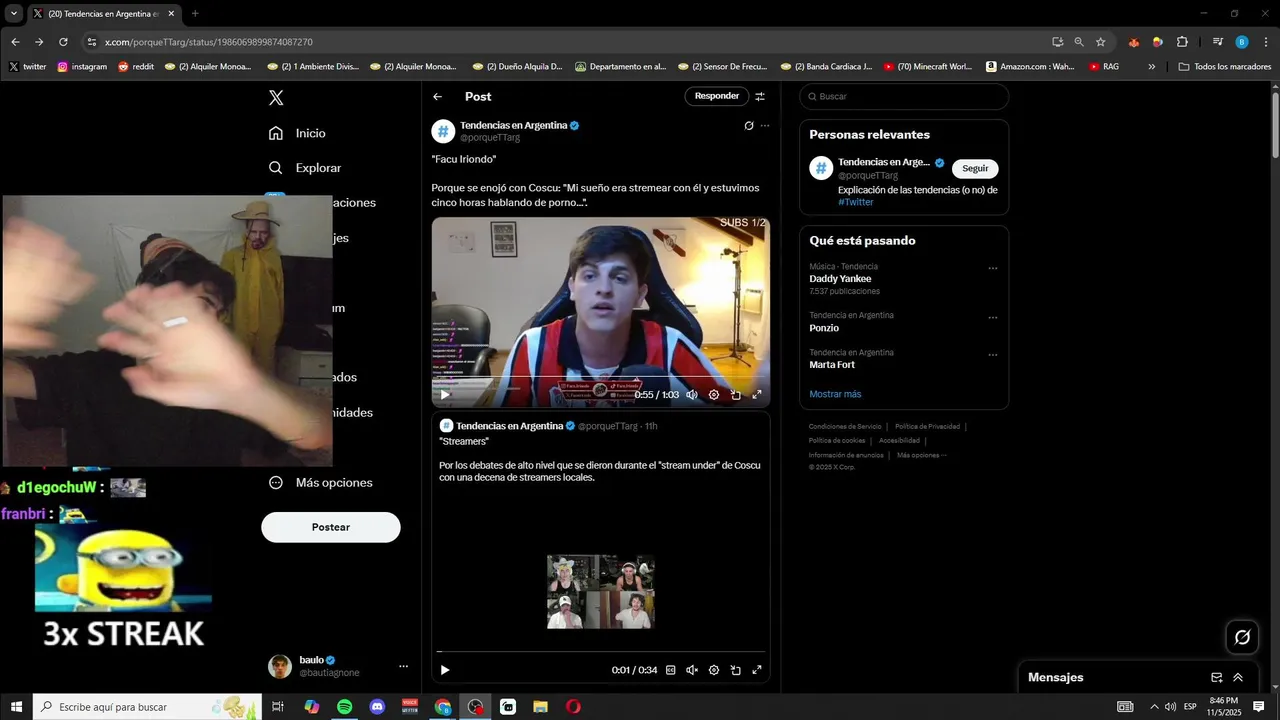The image size is (1280, 720).
Task: Open the three-dot menu on the main post
Action: tap(765, 126)
